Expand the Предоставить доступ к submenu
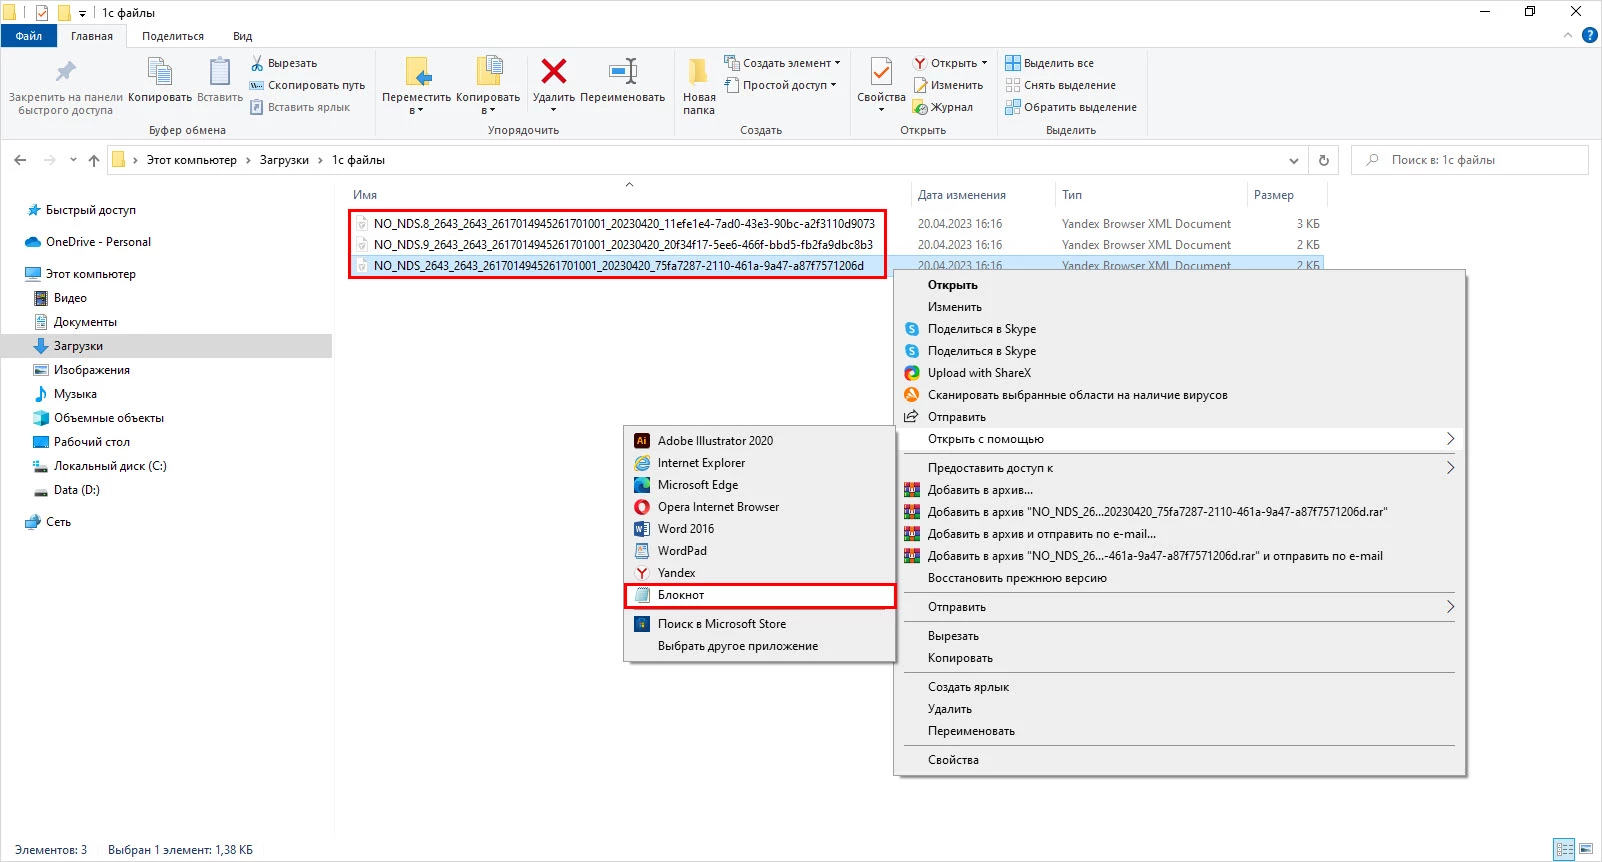 [1180, 468]
